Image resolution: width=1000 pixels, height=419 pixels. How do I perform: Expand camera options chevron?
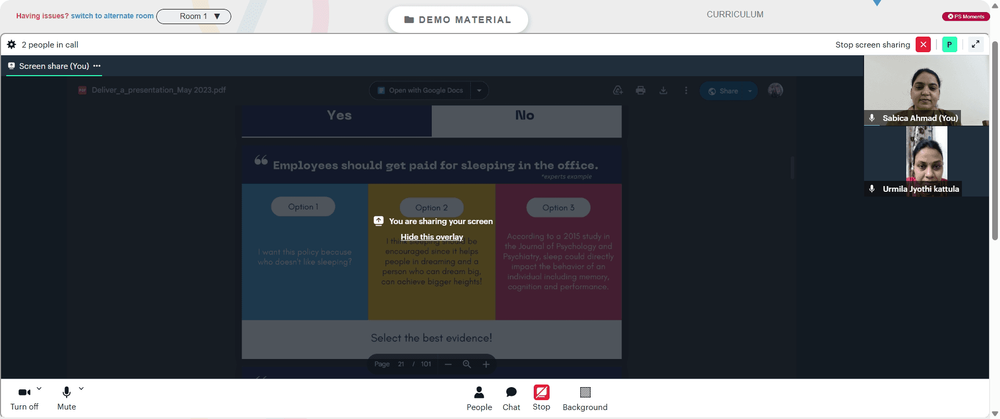point(39,388)
